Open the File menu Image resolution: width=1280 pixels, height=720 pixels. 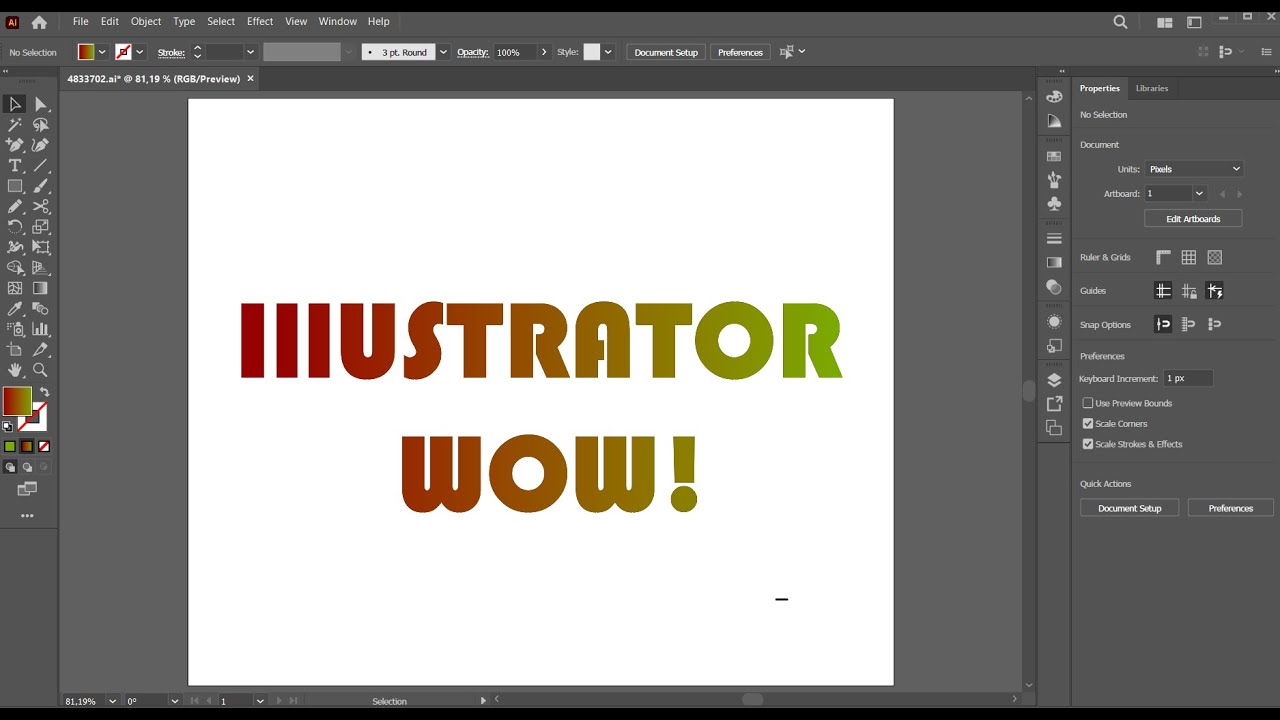coord(81,21)
